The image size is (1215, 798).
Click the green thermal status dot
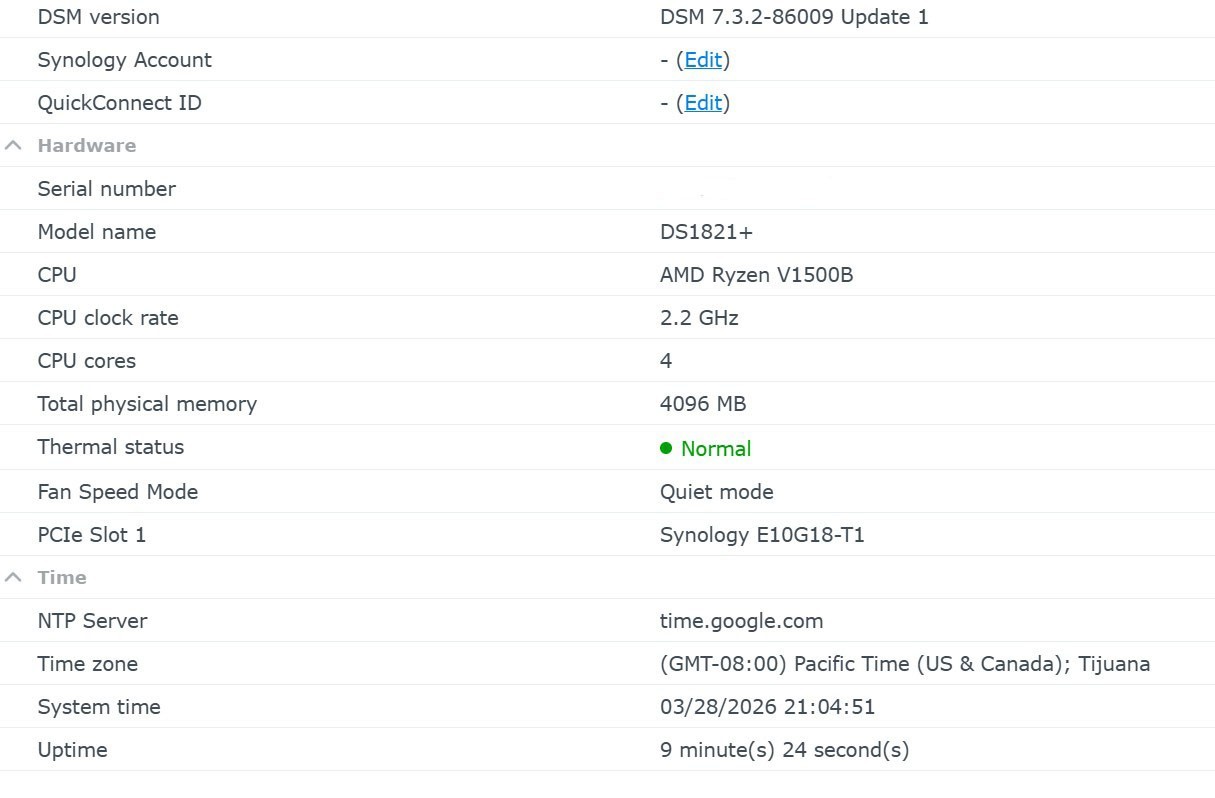666,449
